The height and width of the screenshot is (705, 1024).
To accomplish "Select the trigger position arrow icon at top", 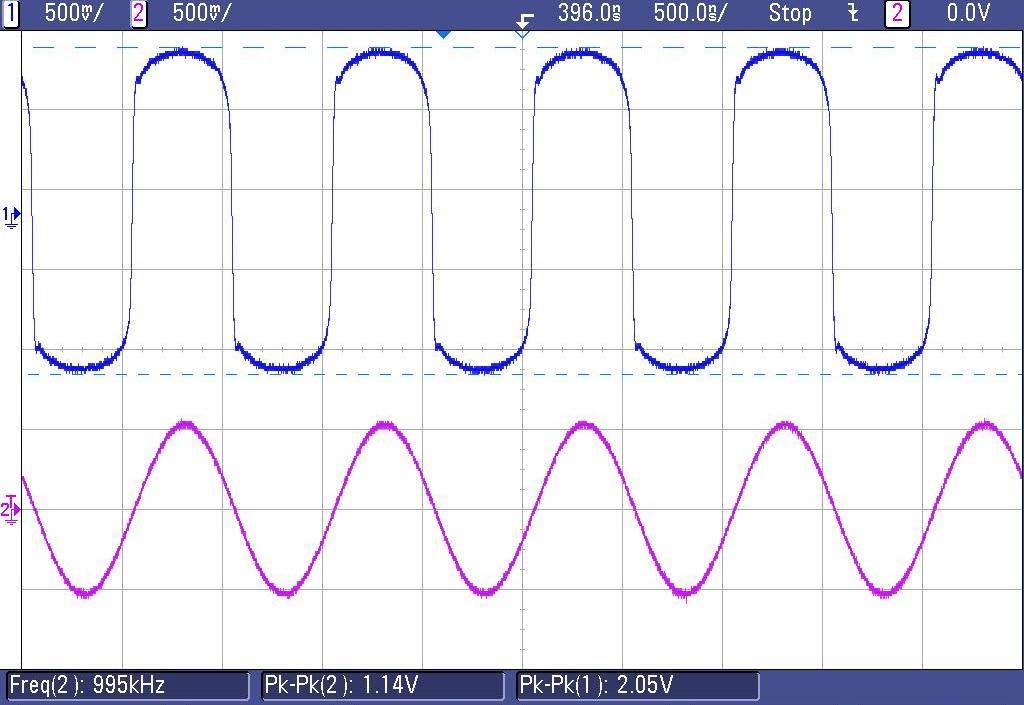I will (x=524, y=20).
